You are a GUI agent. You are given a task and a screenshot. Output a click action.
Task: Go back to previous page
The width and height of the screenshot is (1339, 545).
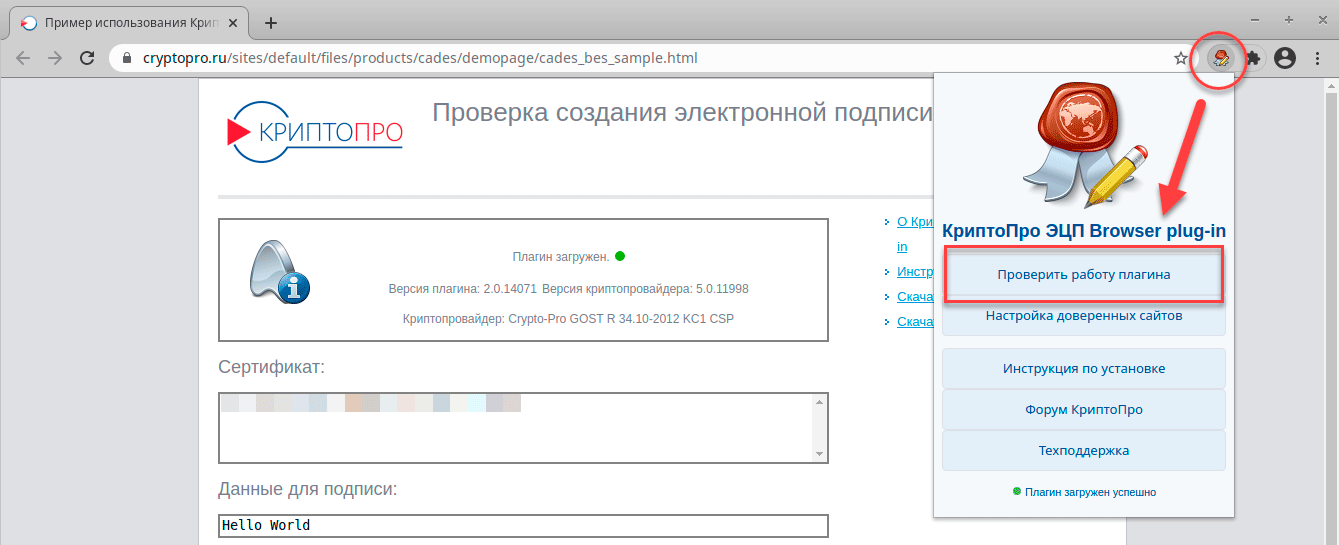(24, 58)
